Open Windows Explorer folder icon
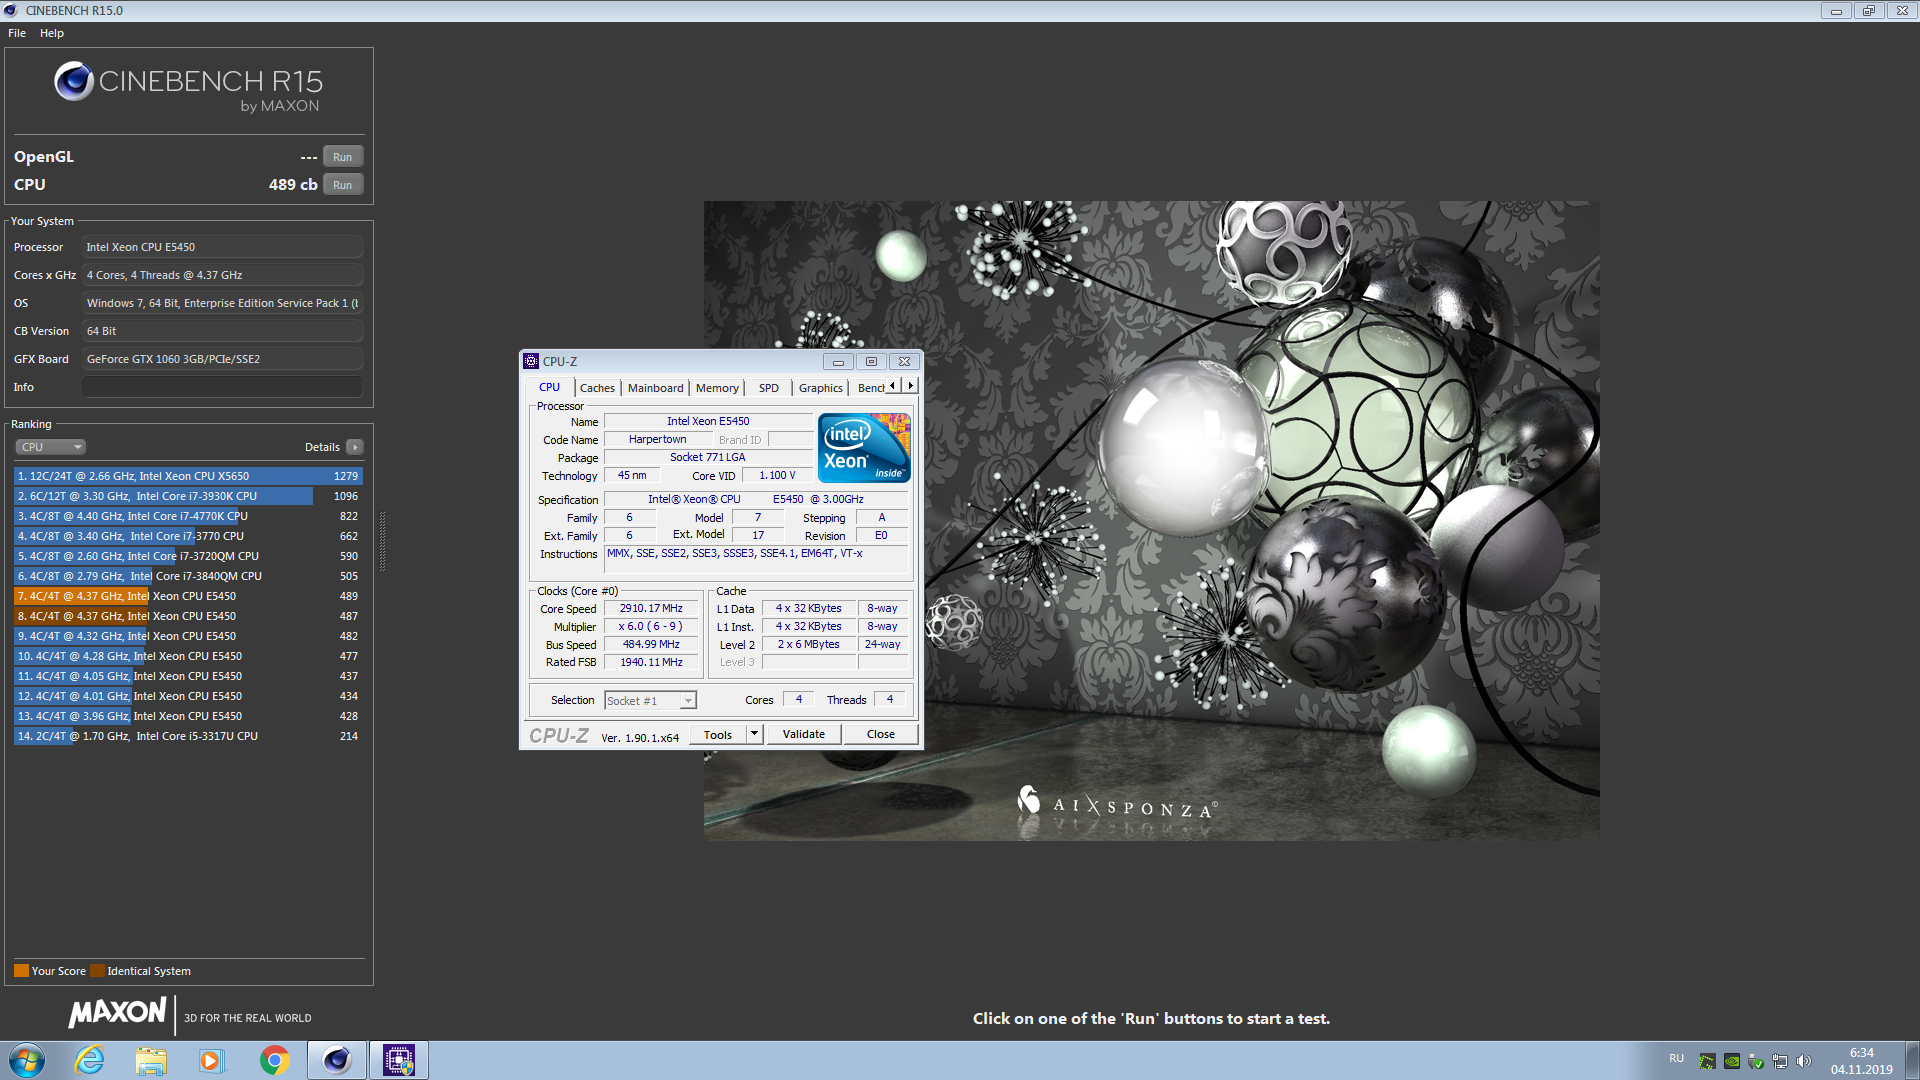Image resolution: width=1920 pixels, height=1080 pixels. pos(151,1060)
